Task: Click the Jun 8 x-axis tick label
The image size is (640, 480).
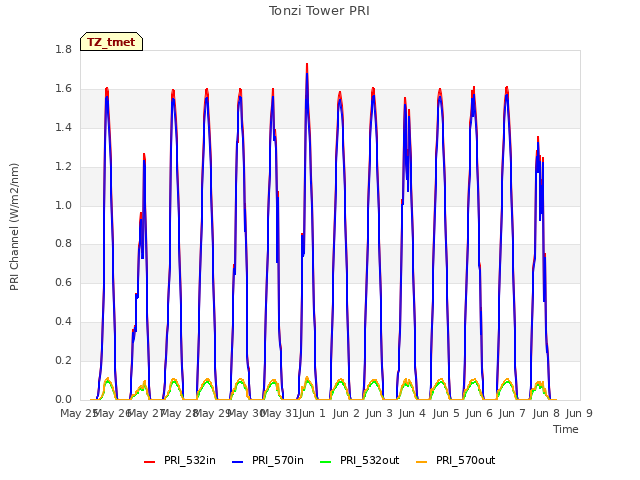Action: pos(546,413)
